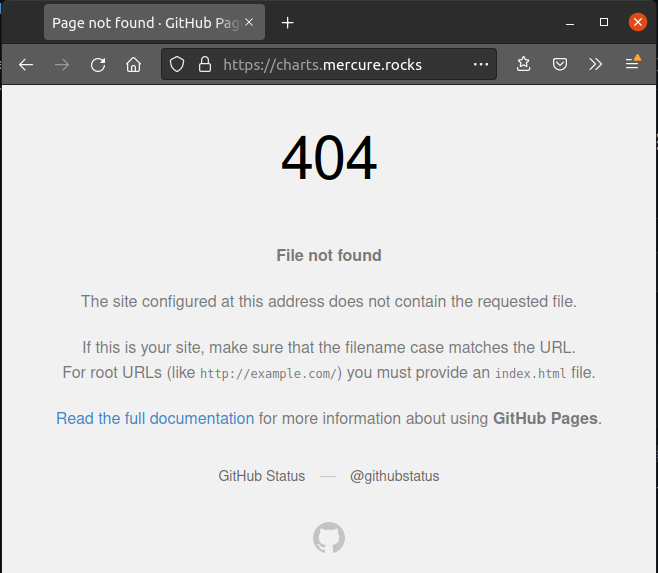Image resolution: width=658 pixels, height=573 pixels.
Task: Open a new tab
Action: [287, 23]
